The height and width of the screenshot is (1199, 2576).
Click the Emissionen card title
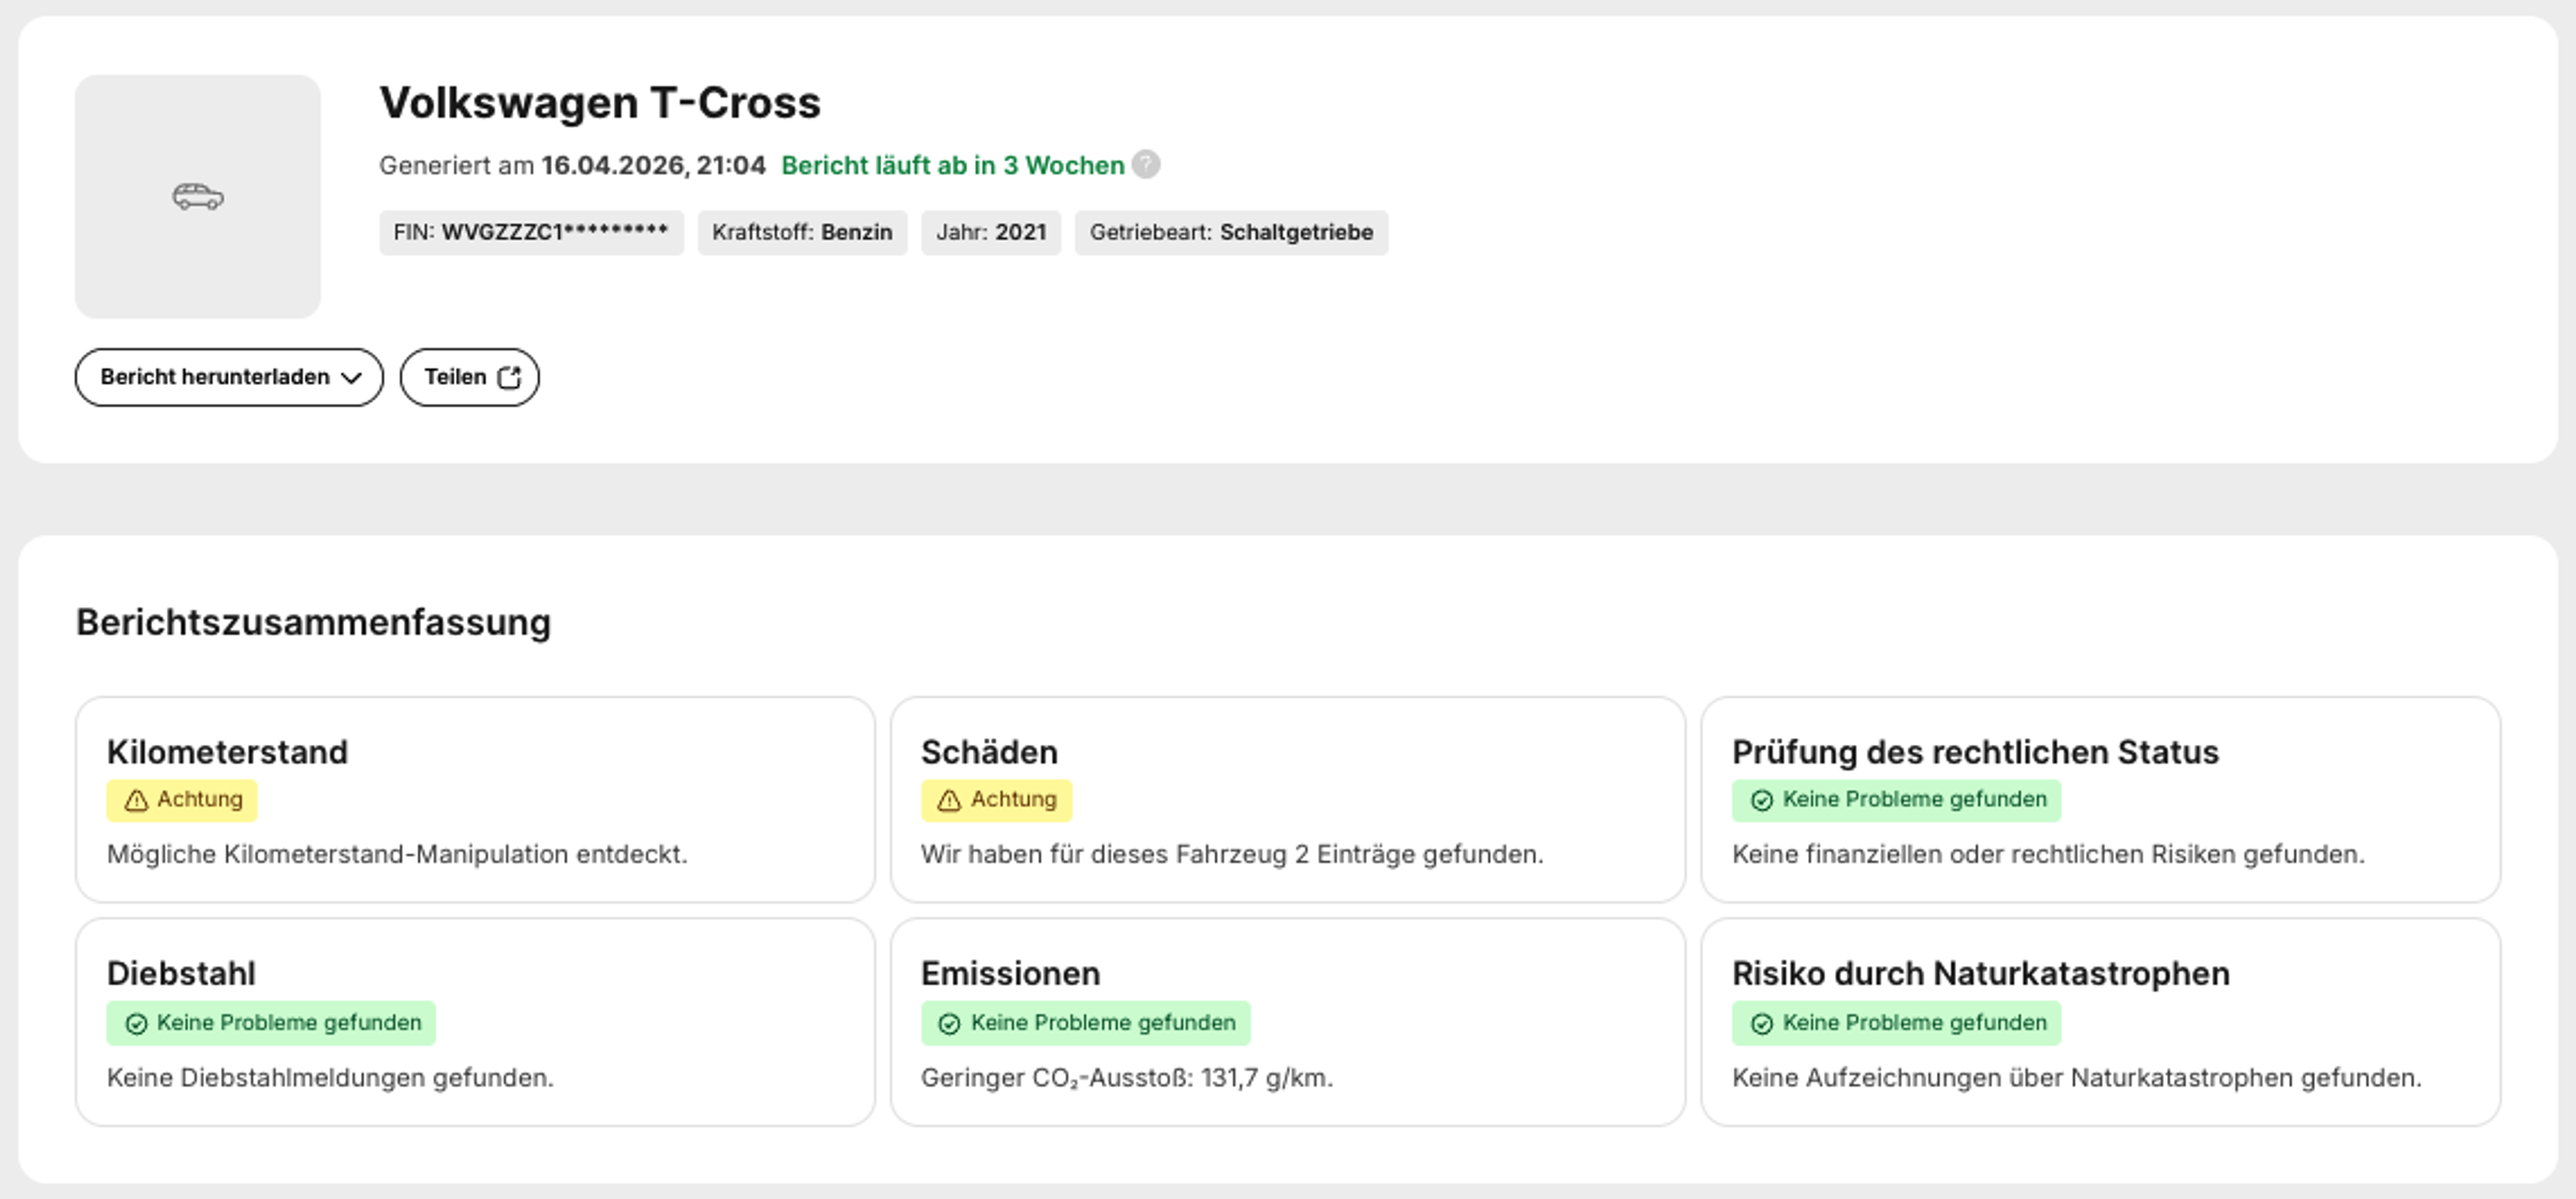pyautogui.click(x=1010, y=973)
